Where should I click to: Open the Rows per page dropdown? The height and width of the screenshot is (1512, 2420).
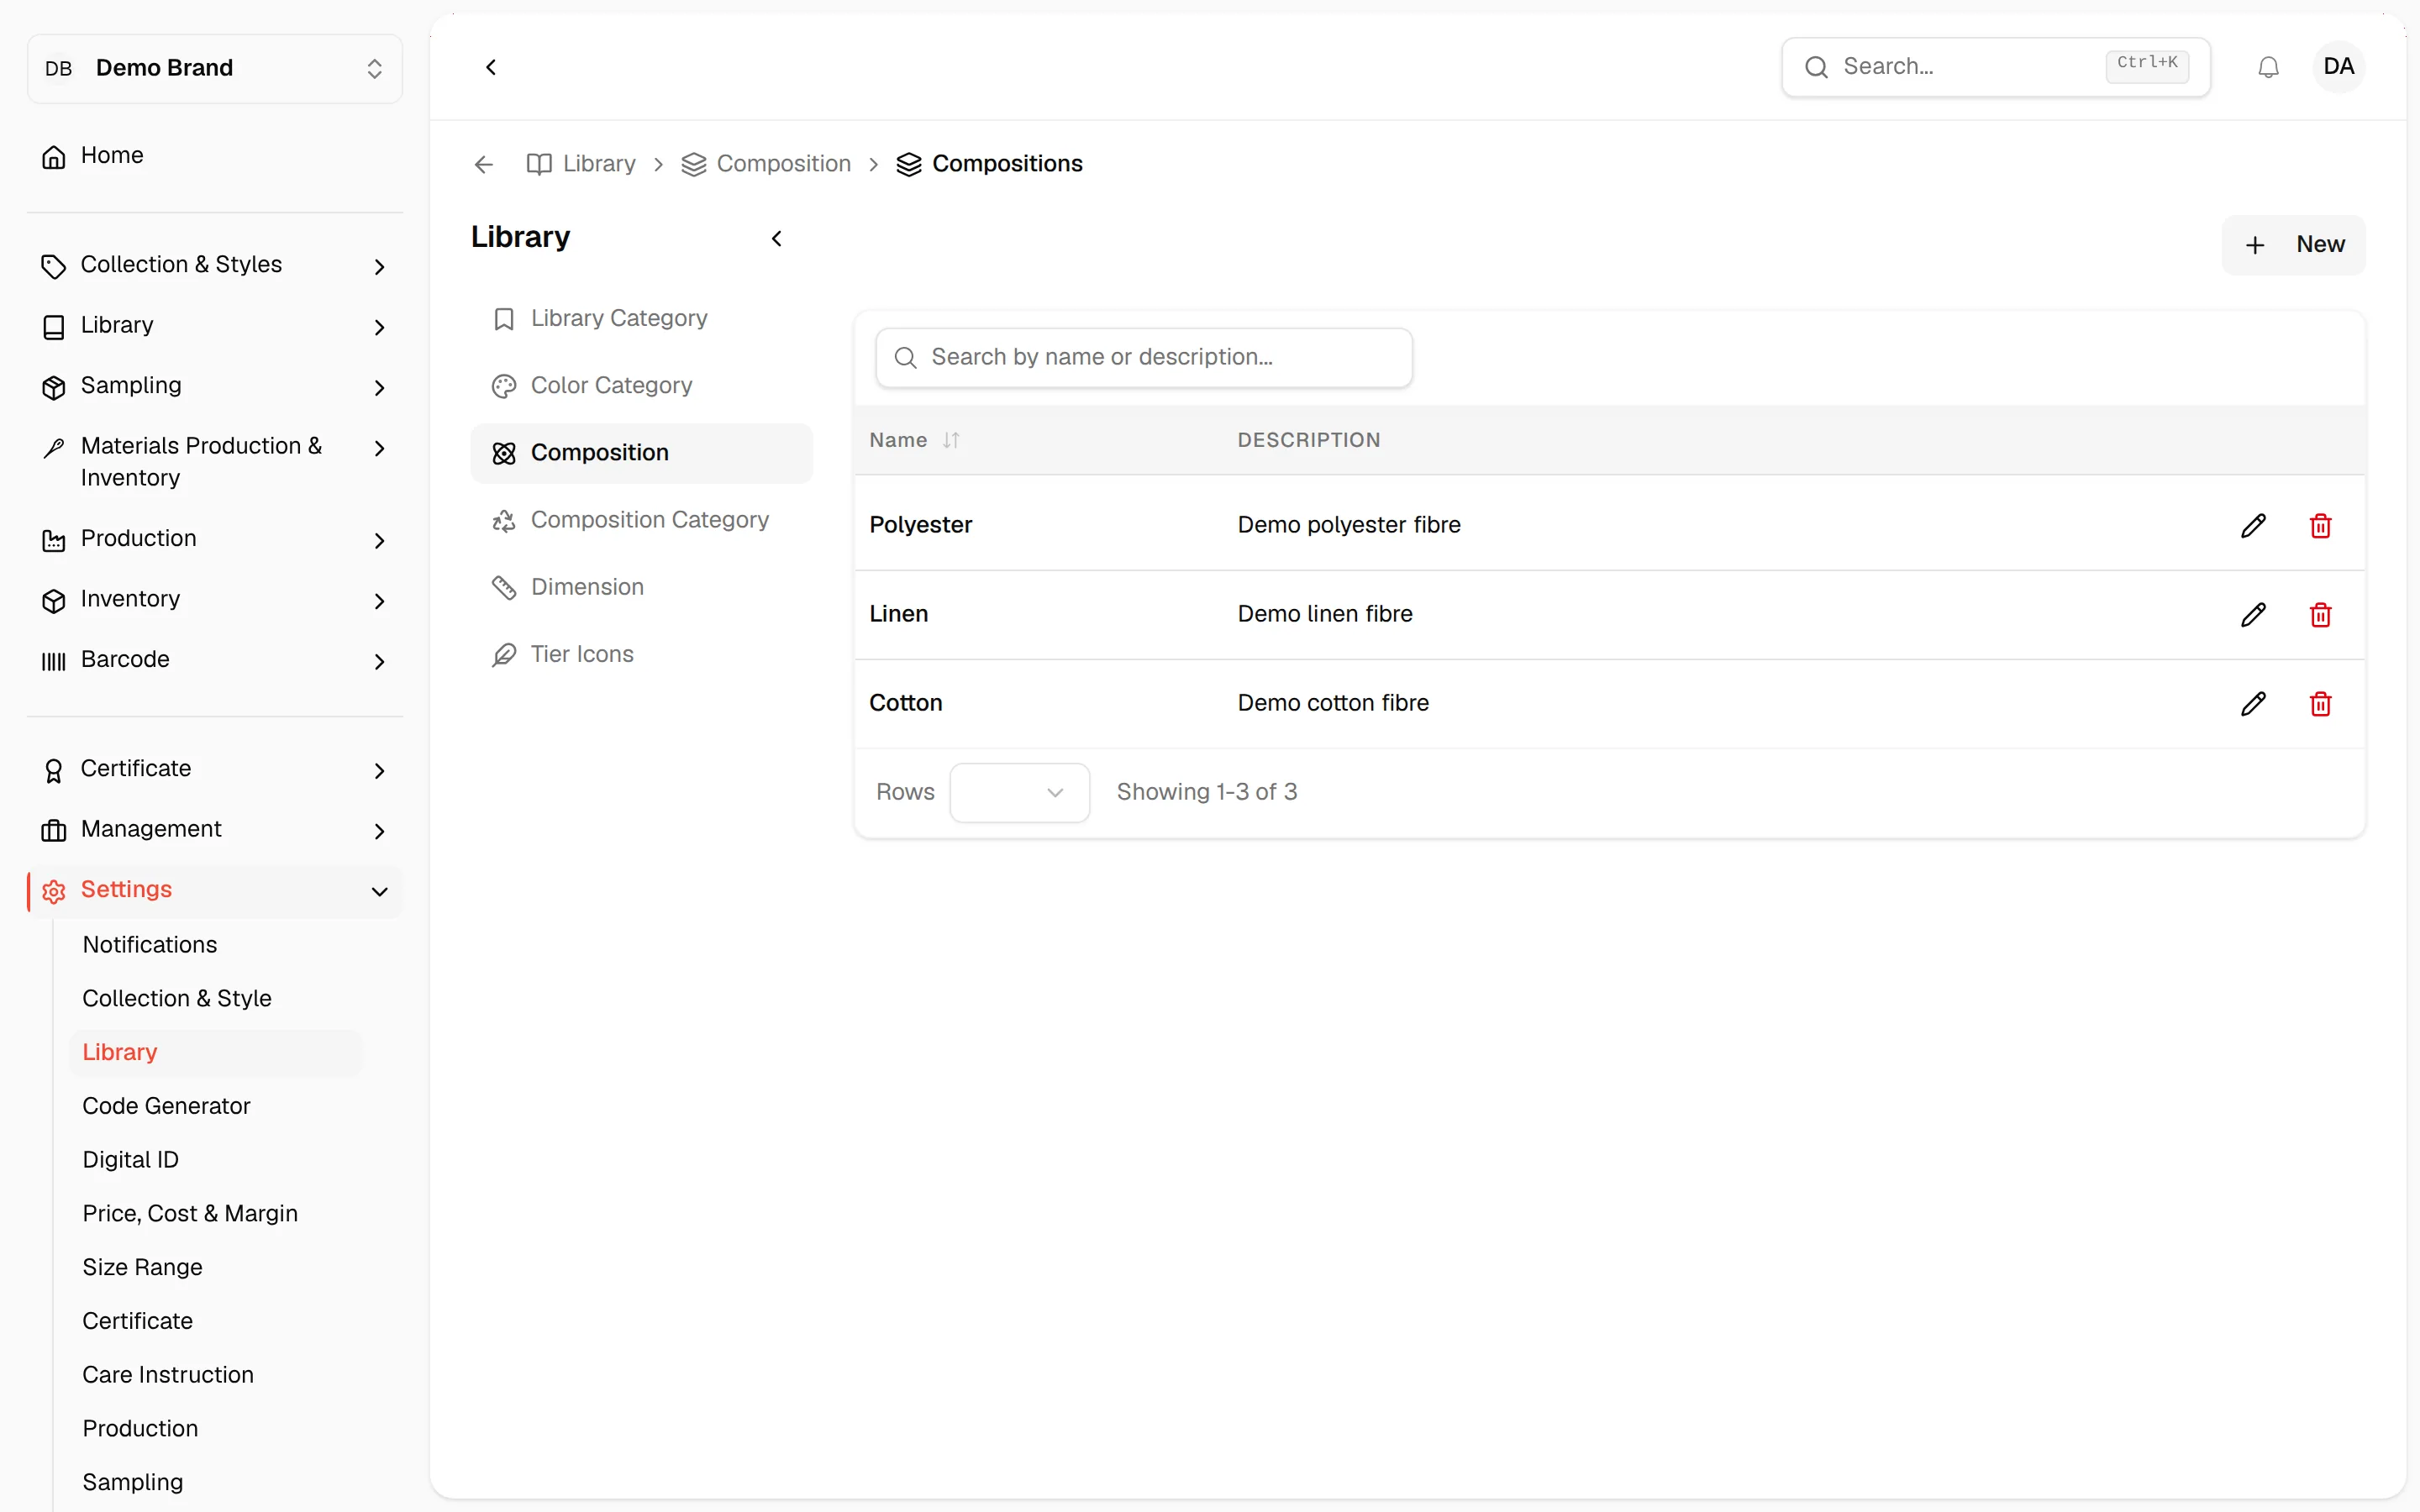pyautogui.click(x=1019, y=792)
